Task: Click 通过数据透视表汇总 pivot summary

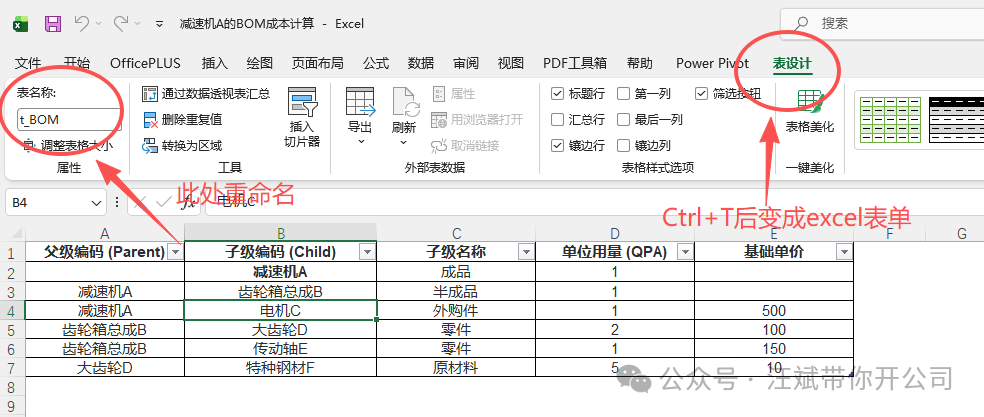Action: pyautogui.click(x=206, y=94)
